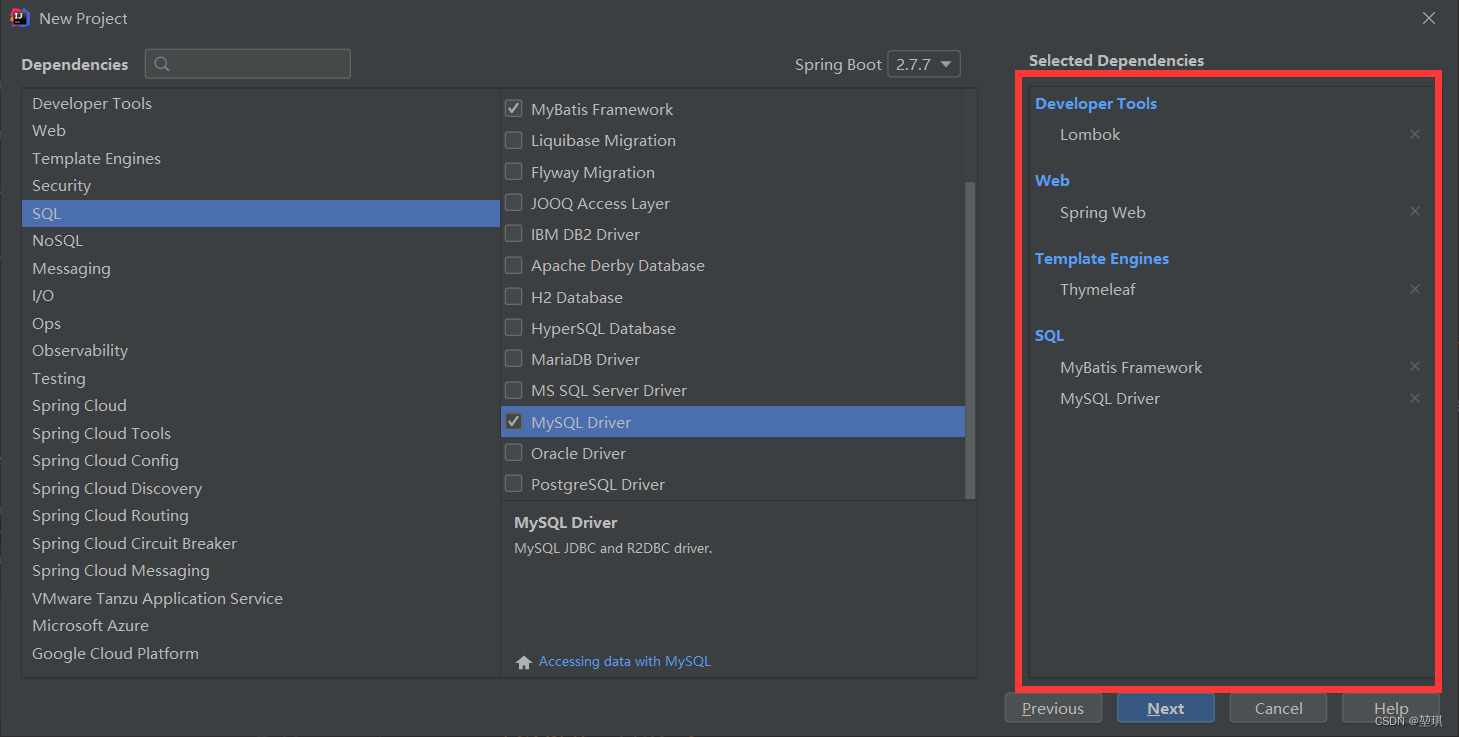Enable the H2 Database checkbox
This screenshot has width=1459, height=737.
tap(513, 296)
